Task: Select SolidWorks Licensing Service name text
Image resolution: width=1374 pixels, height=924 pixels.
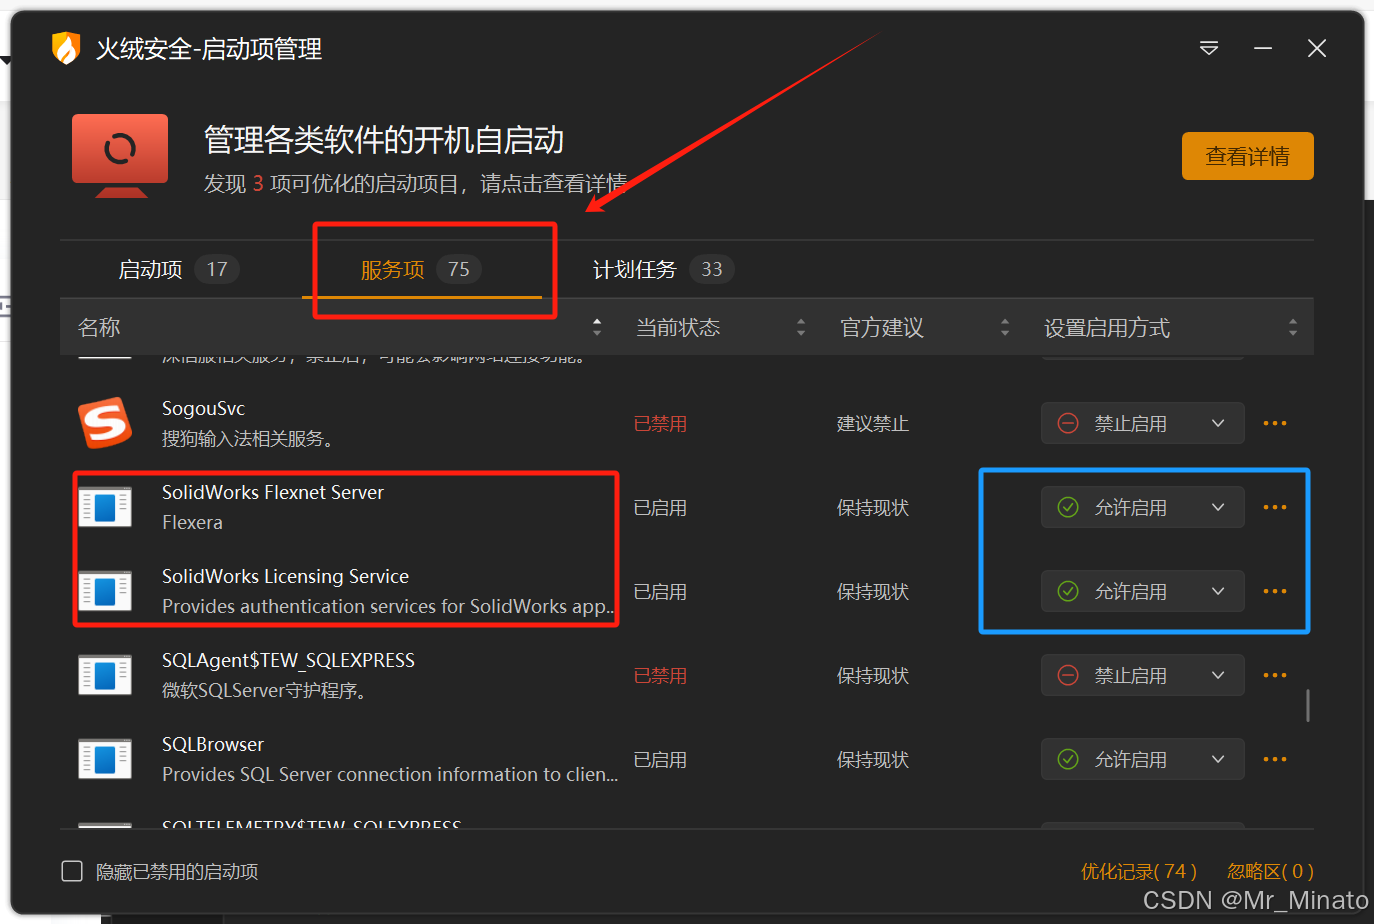Action: [x=285, y=576]
